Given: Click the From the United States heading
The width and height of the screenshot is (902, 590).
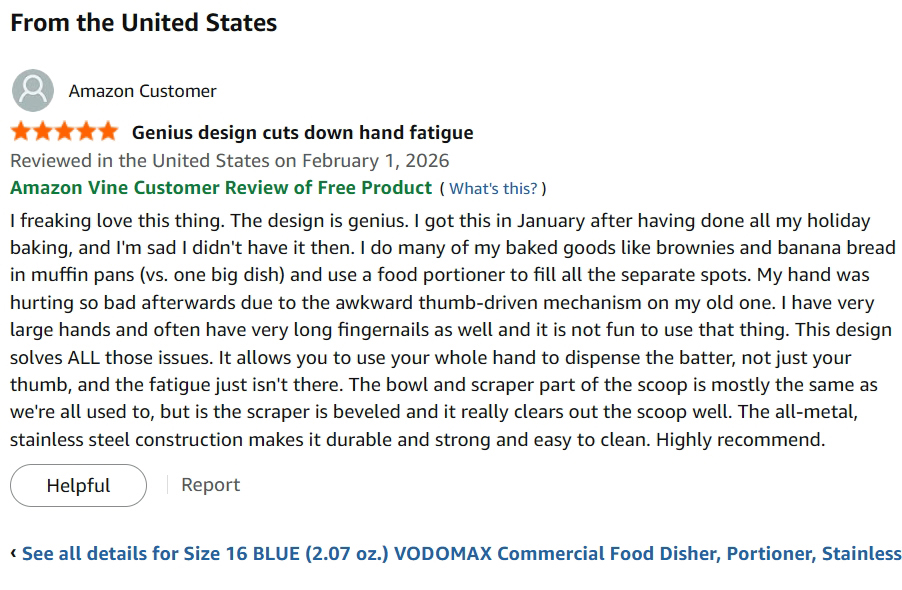Looking at the screenshot, I should [144, 23].
